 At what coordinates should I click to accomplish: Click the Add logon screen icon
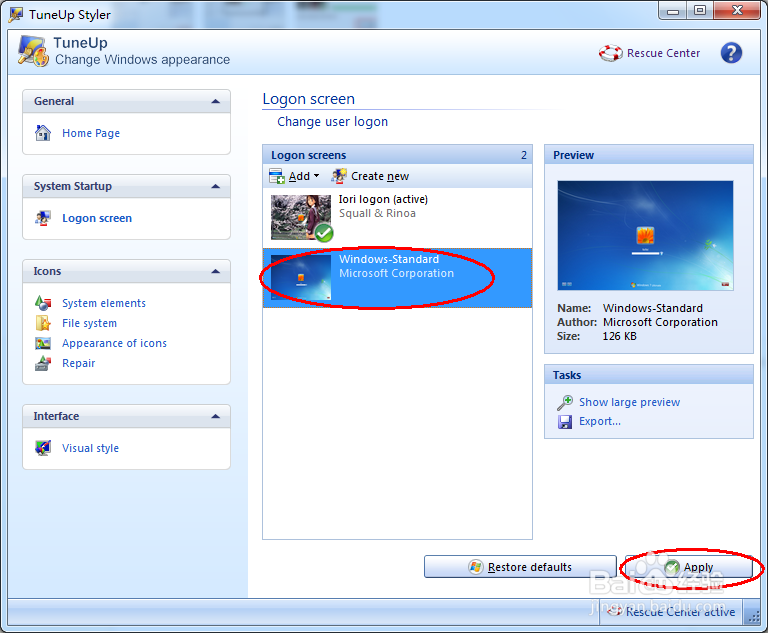(277, 176)
